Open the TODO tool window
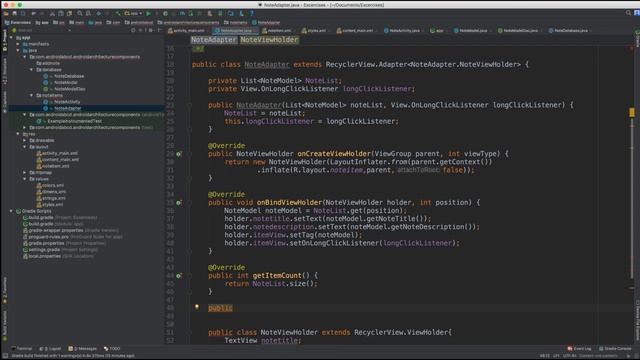This screenshot has height=360, width=640. pyautogui.click(x=112, y=349)
